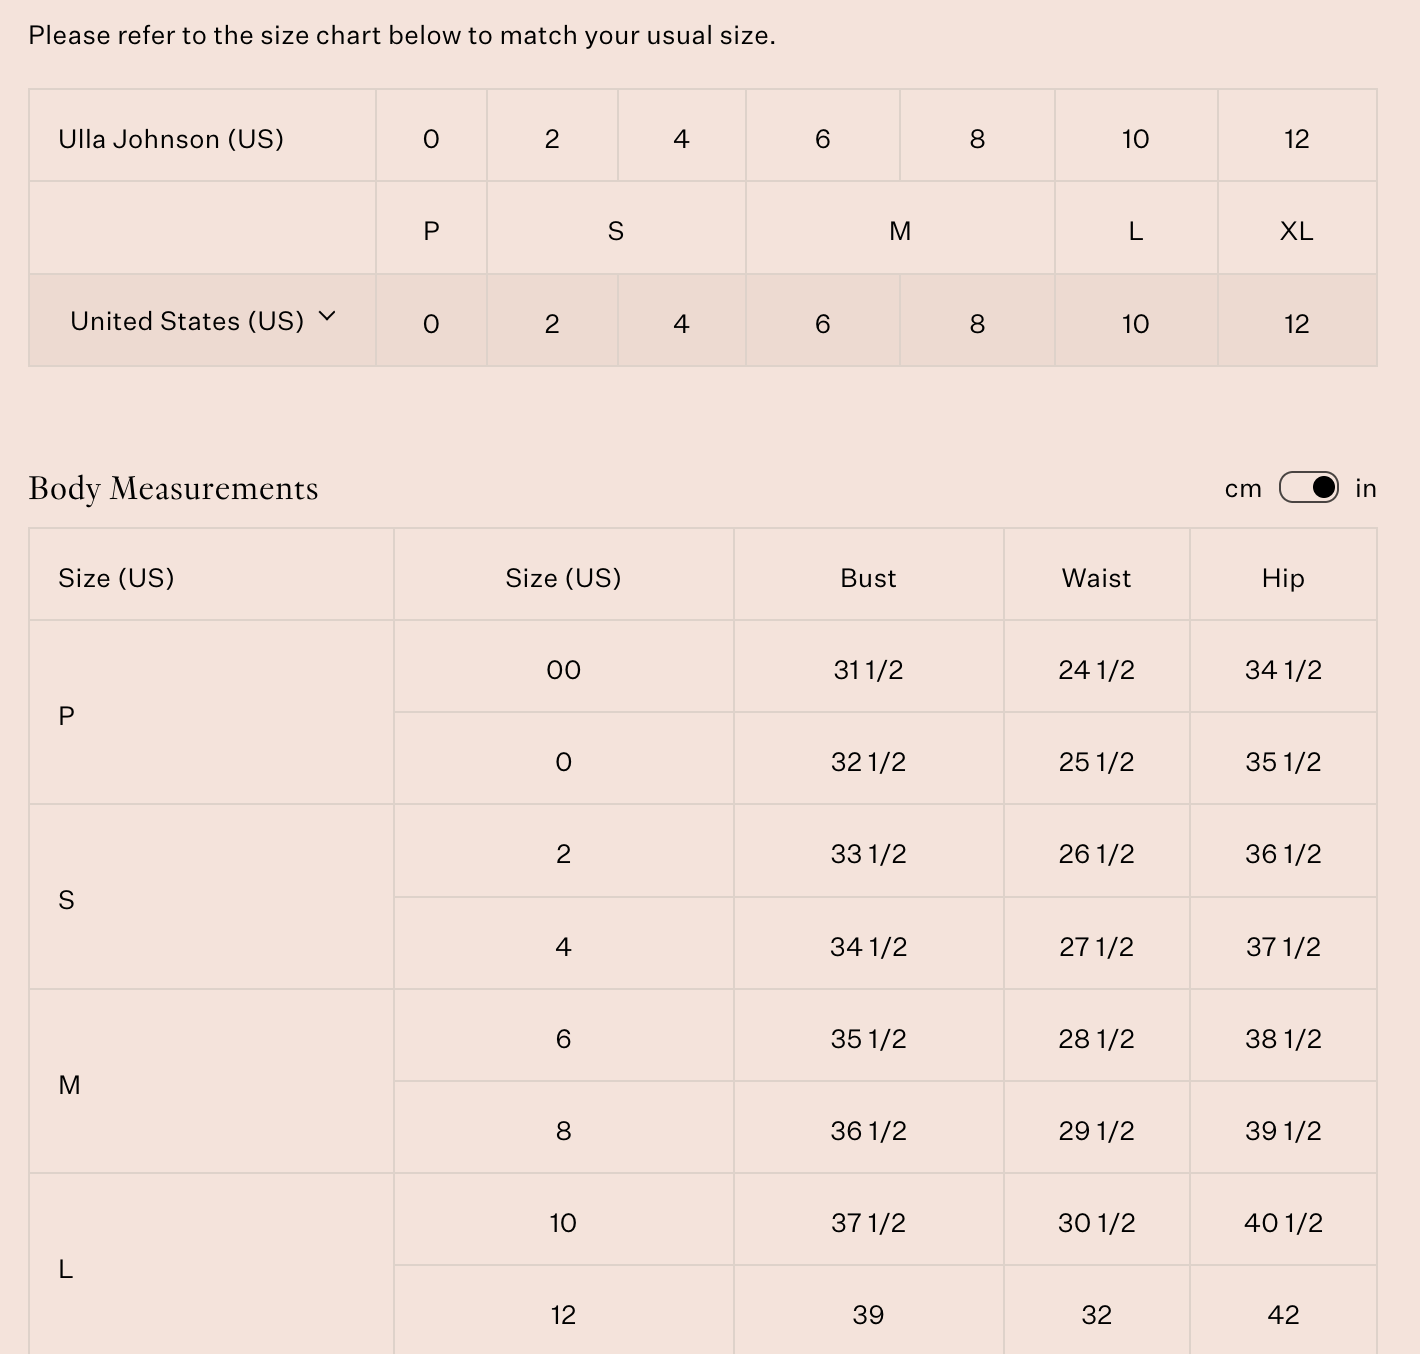The height and width of the screenshot is (1354, 1420).
Task: Click the bust value 39 for size 12
Action: [868, 1315]
